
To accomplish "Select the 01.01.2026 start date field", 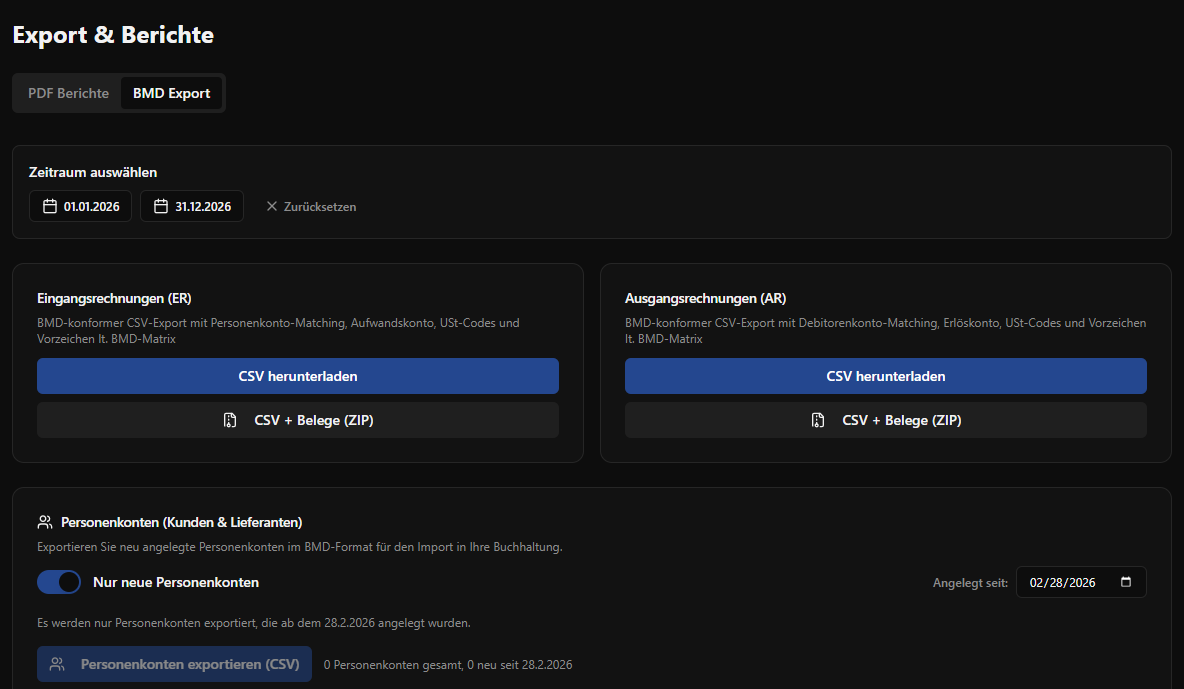I will (80, 206).
